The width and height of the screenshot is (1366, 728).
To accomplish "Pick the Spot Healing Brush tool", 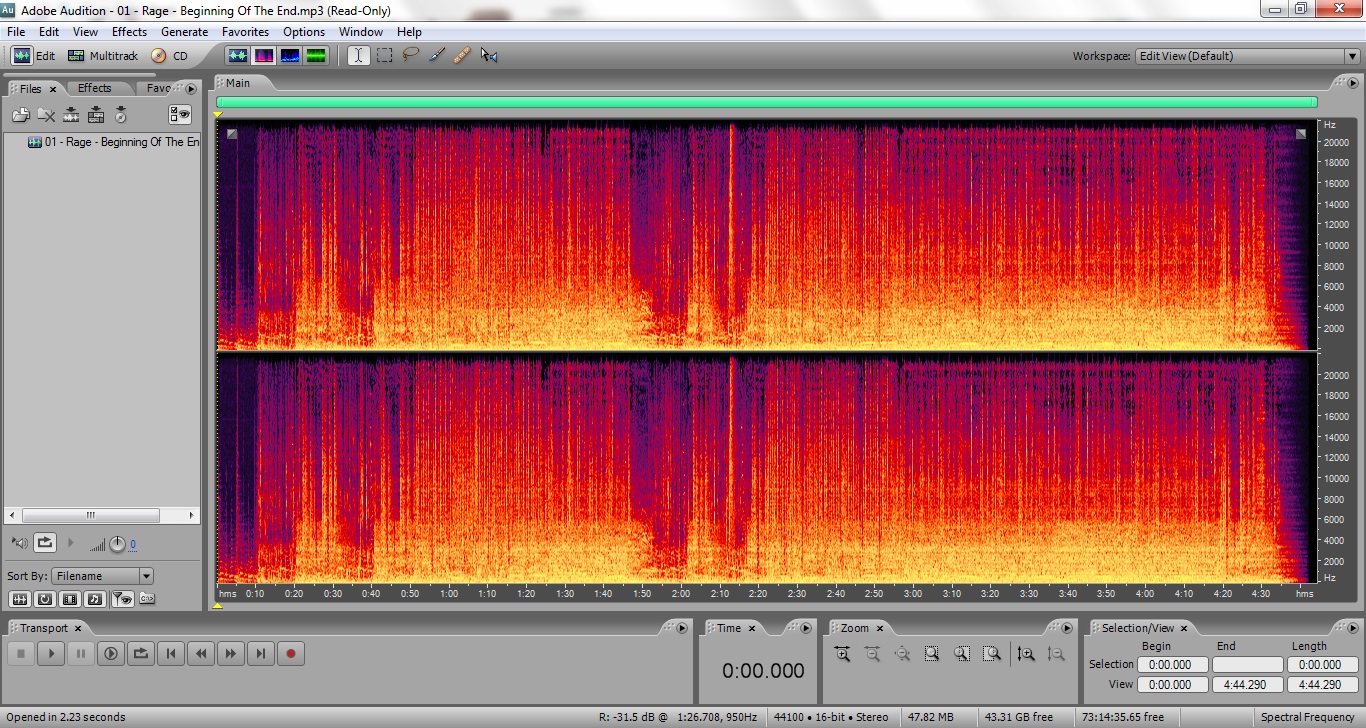I will pos(462,56).
